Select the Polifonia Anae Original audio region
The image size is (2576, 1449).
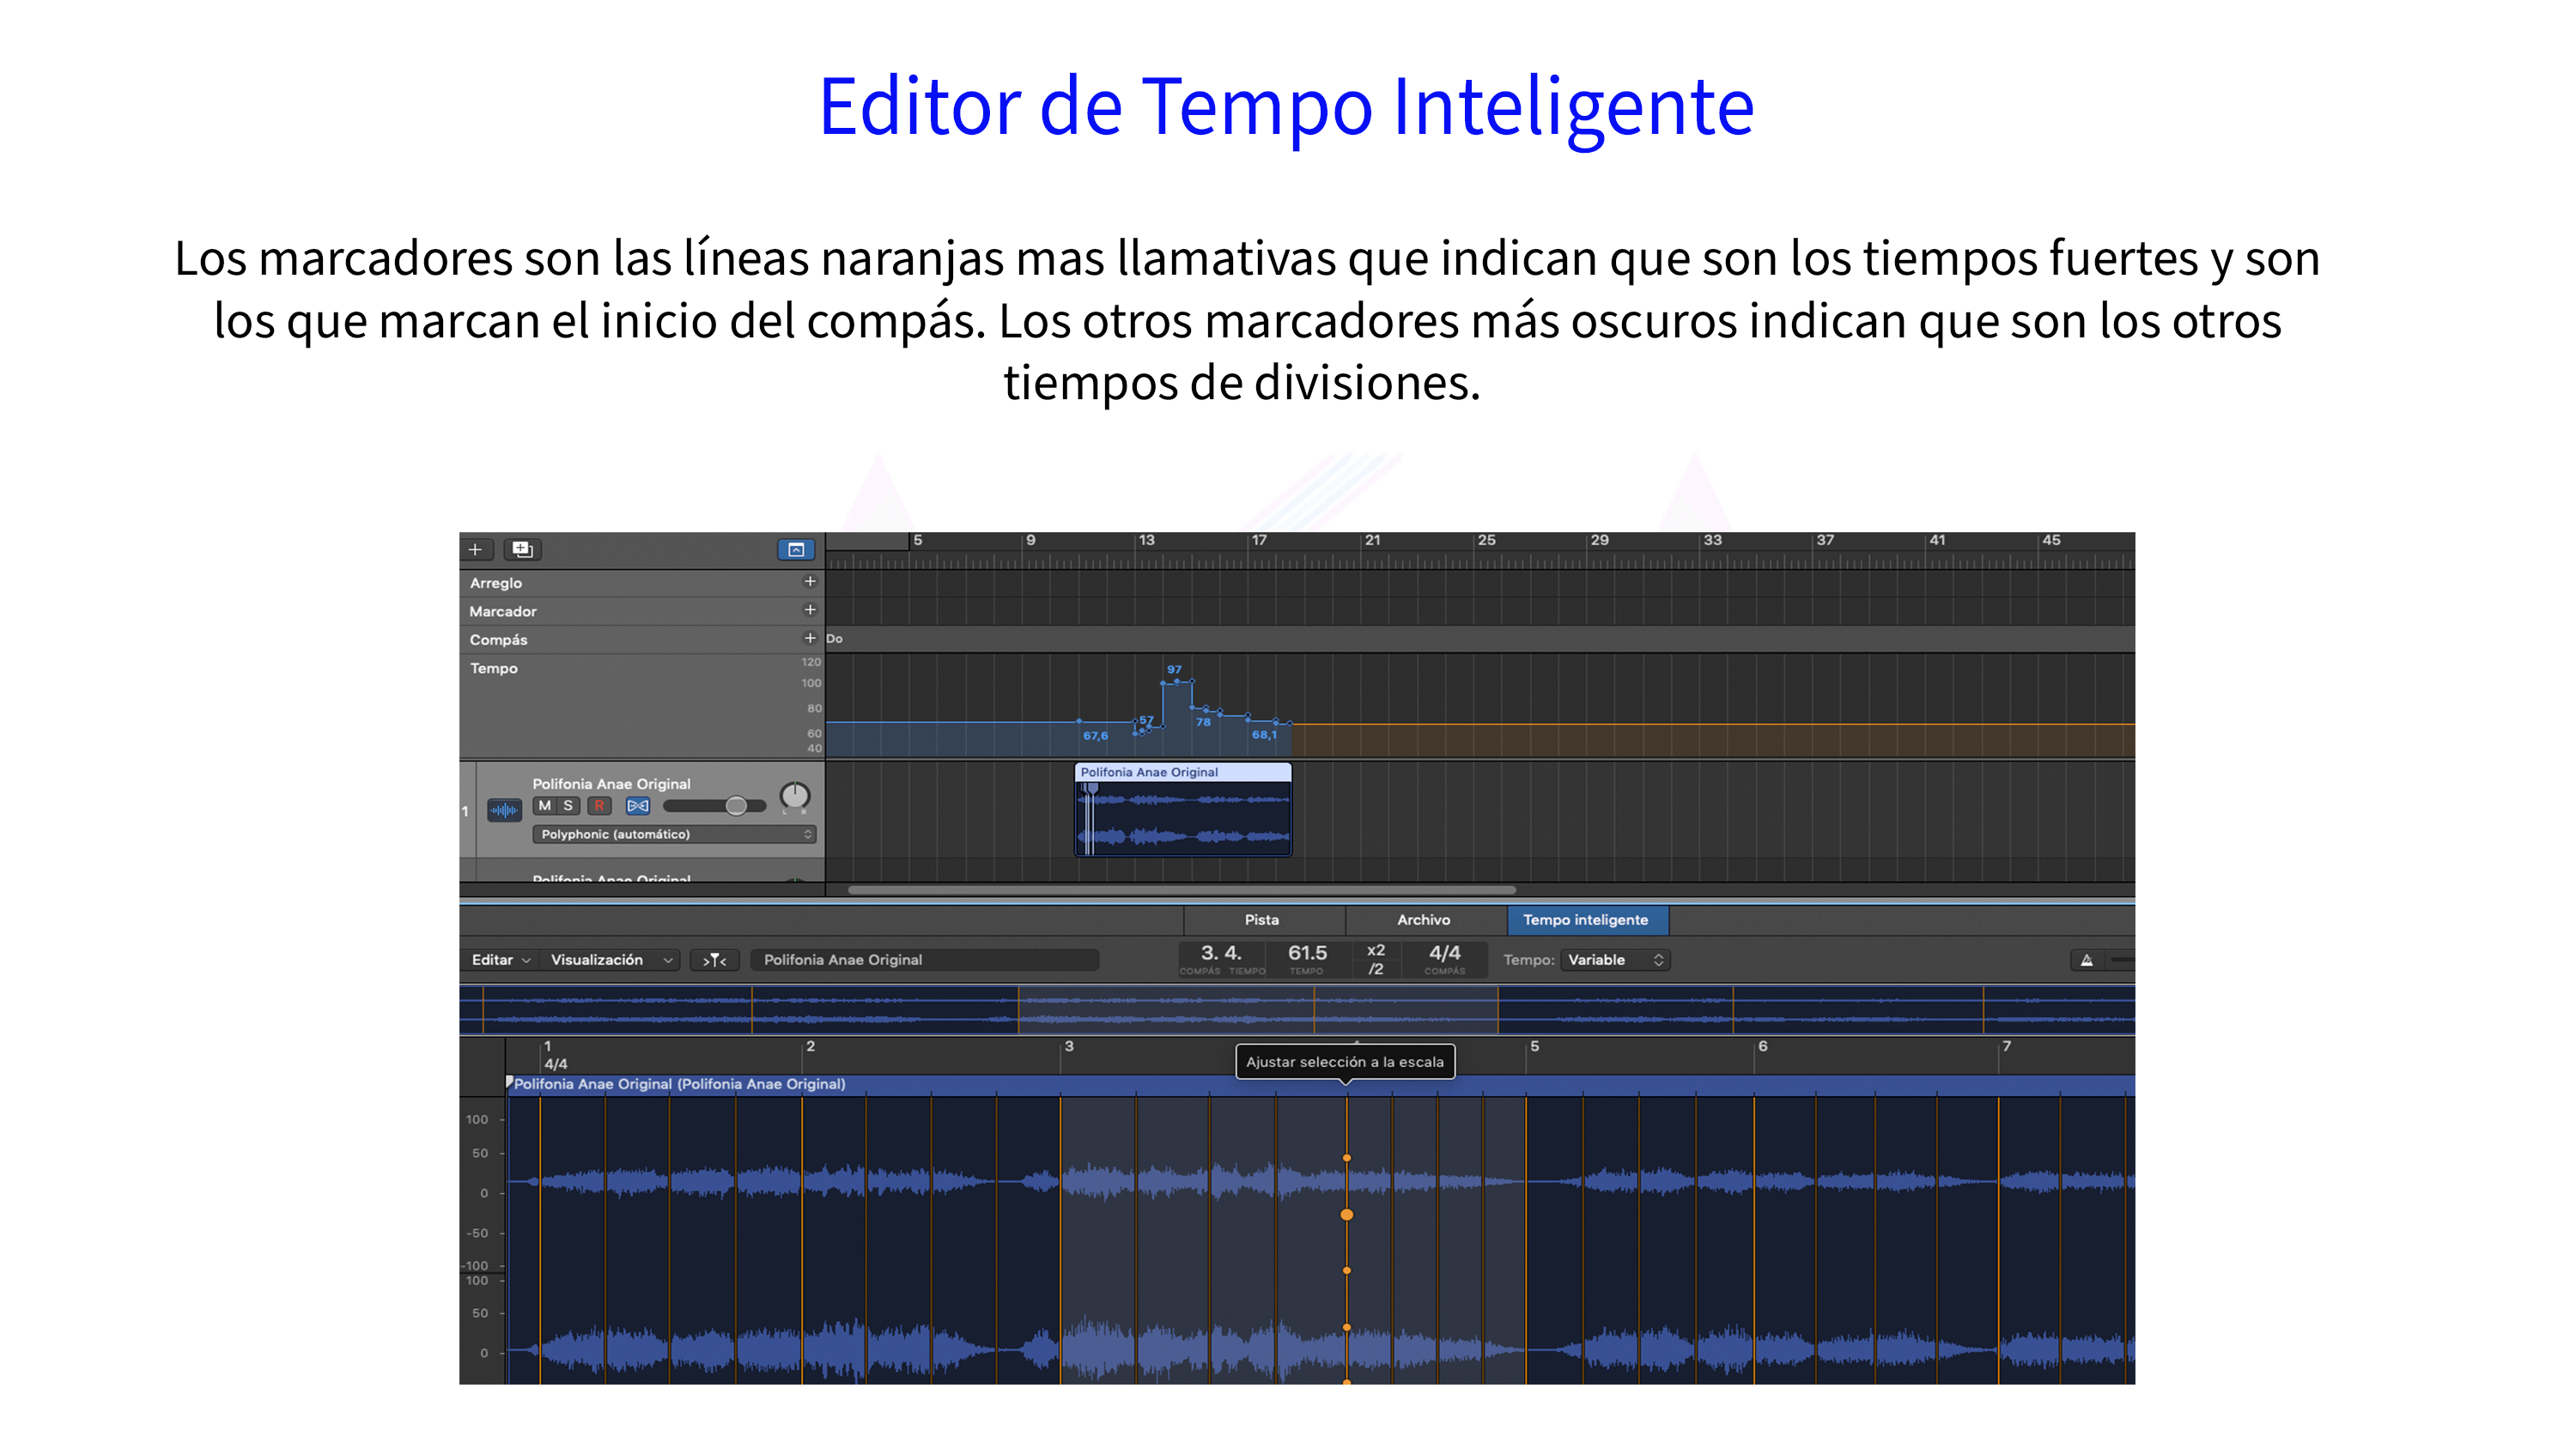[1183, 810]
